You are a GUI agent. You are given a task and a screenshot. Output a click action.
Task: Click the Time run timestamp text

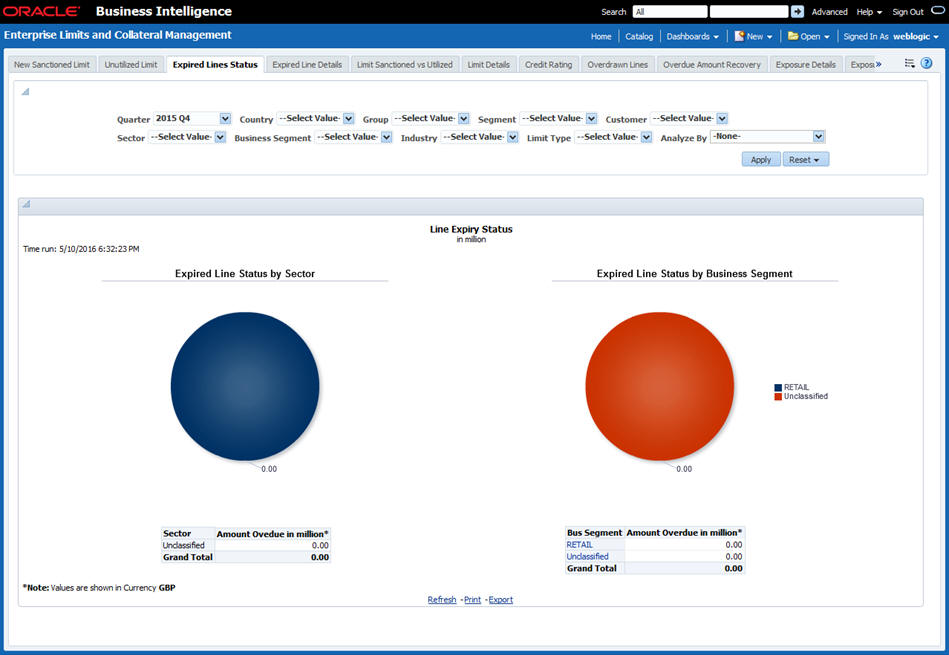[81, 249]
